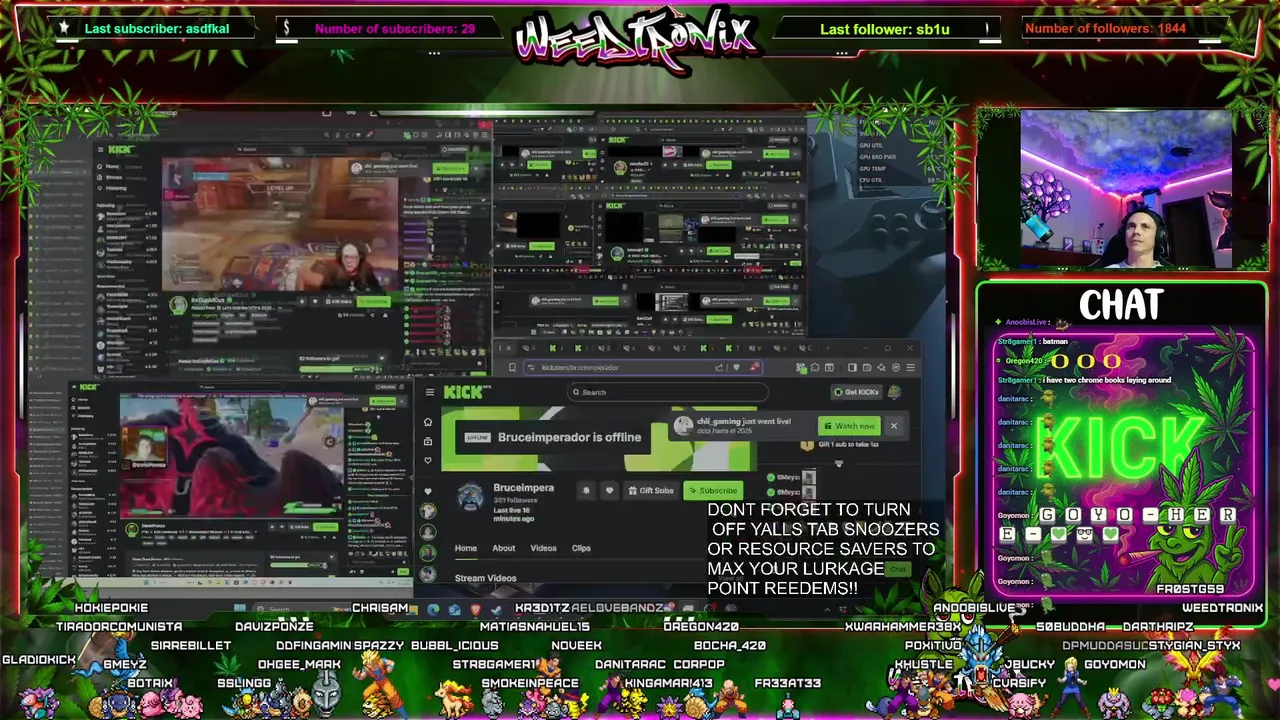Open Brave Rewards triangle icon in address bar

(754, 367)
